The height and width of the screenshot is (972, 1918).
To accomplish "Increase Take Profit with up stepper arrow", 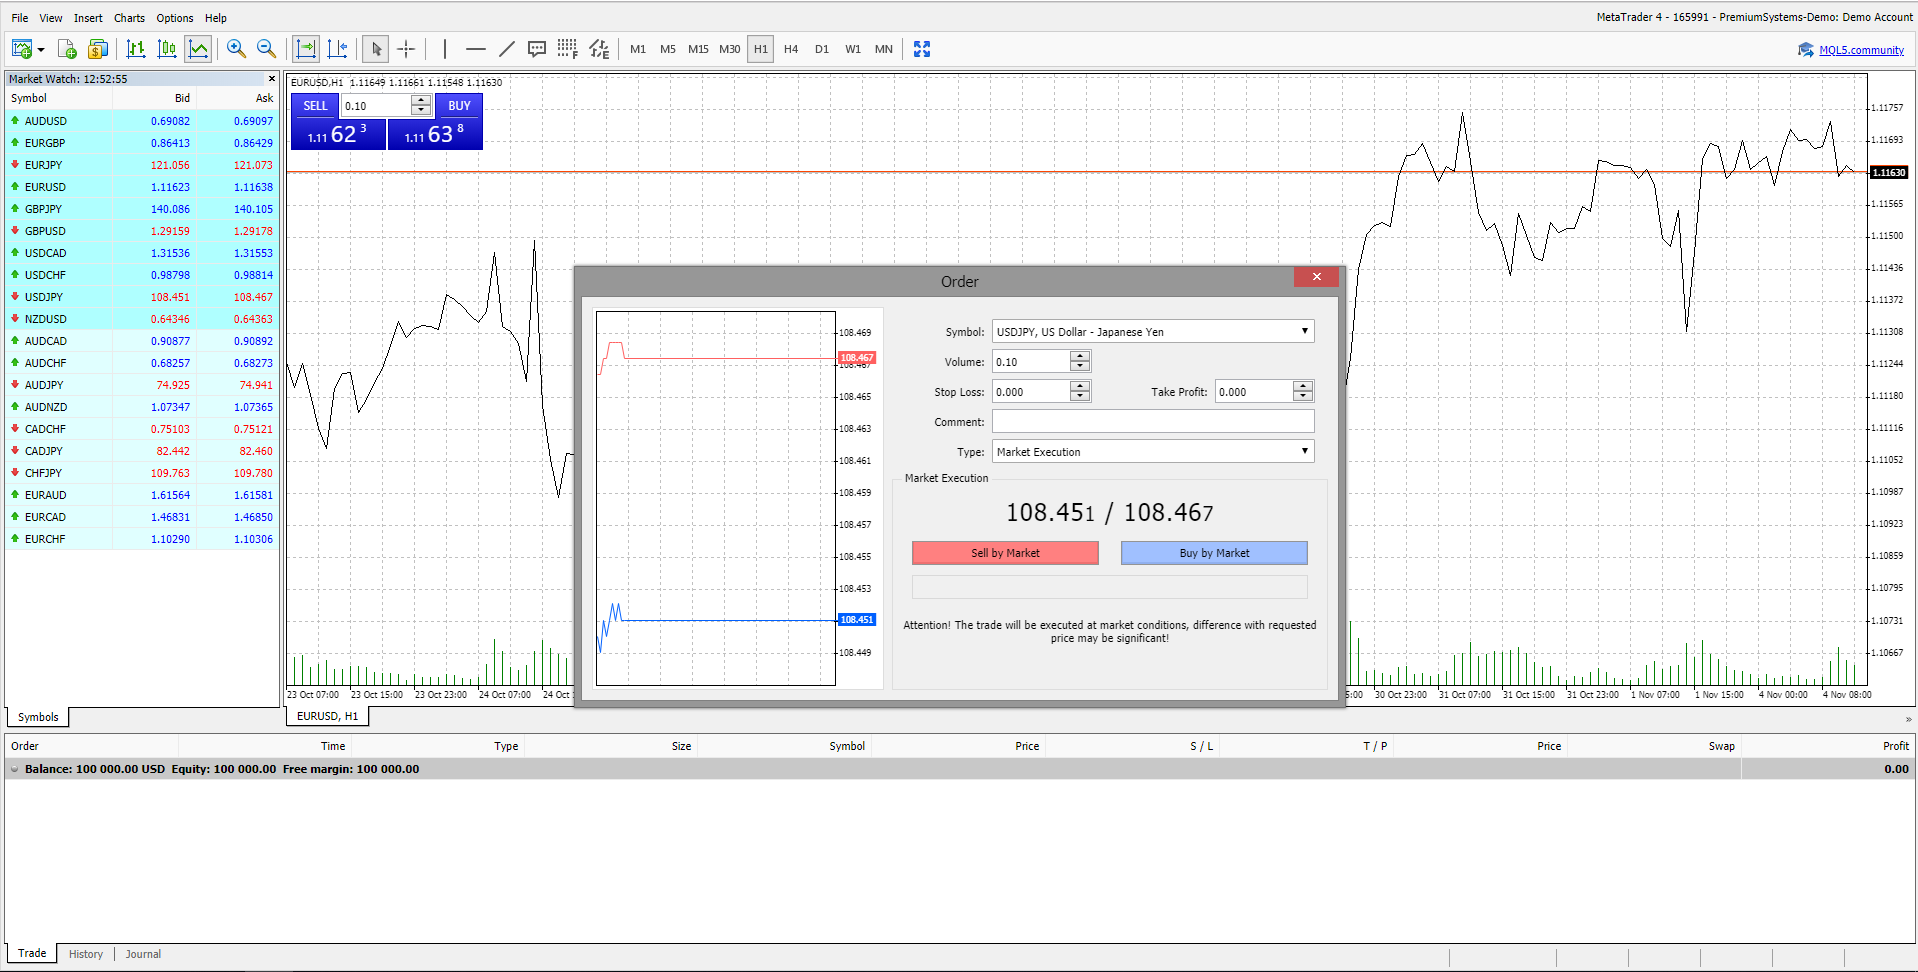I will [1303, 387].
